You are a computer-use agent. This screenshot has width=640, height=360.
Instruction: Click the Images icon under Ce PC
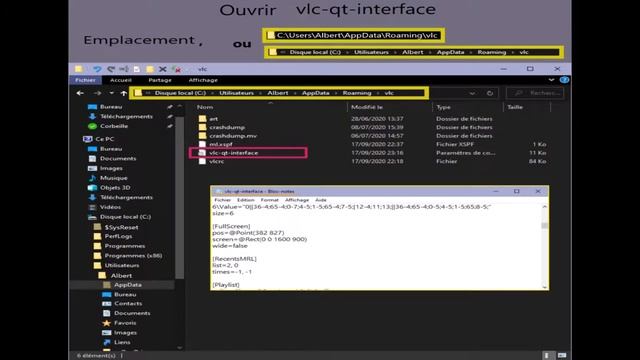click(92, 168)
